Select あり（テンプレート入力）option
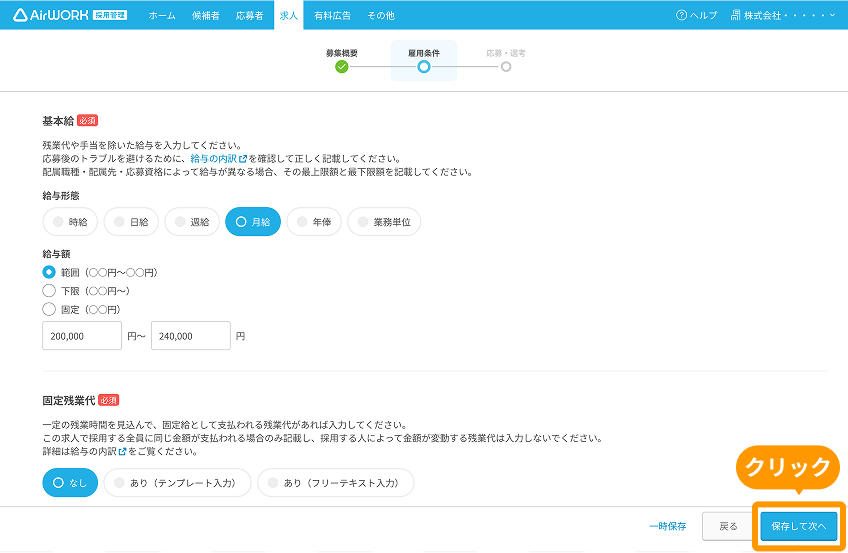The height and width of the screenshot is (553, 848). point(177,482)
